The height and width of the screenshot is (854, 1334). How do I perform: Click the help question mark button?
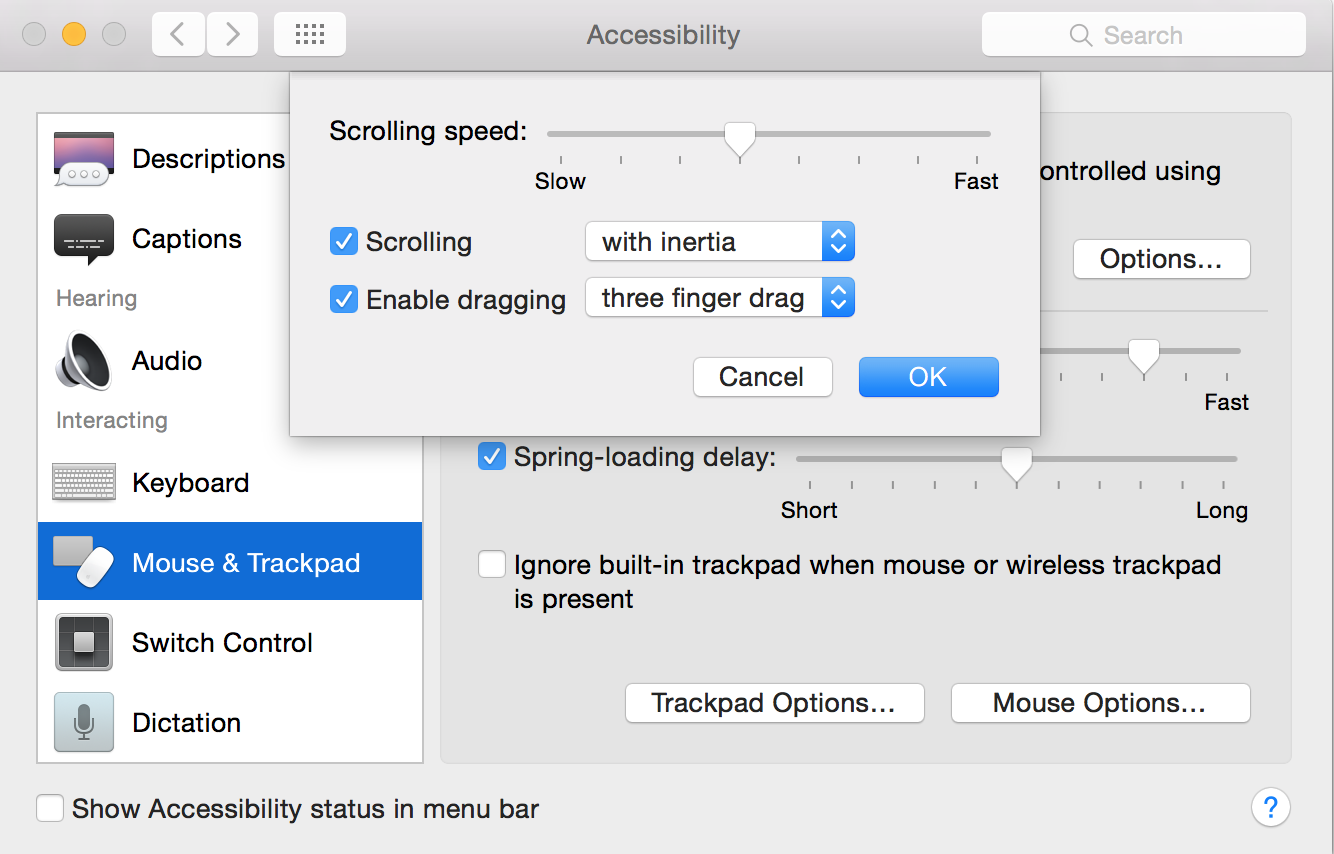tap(1270, 807)
